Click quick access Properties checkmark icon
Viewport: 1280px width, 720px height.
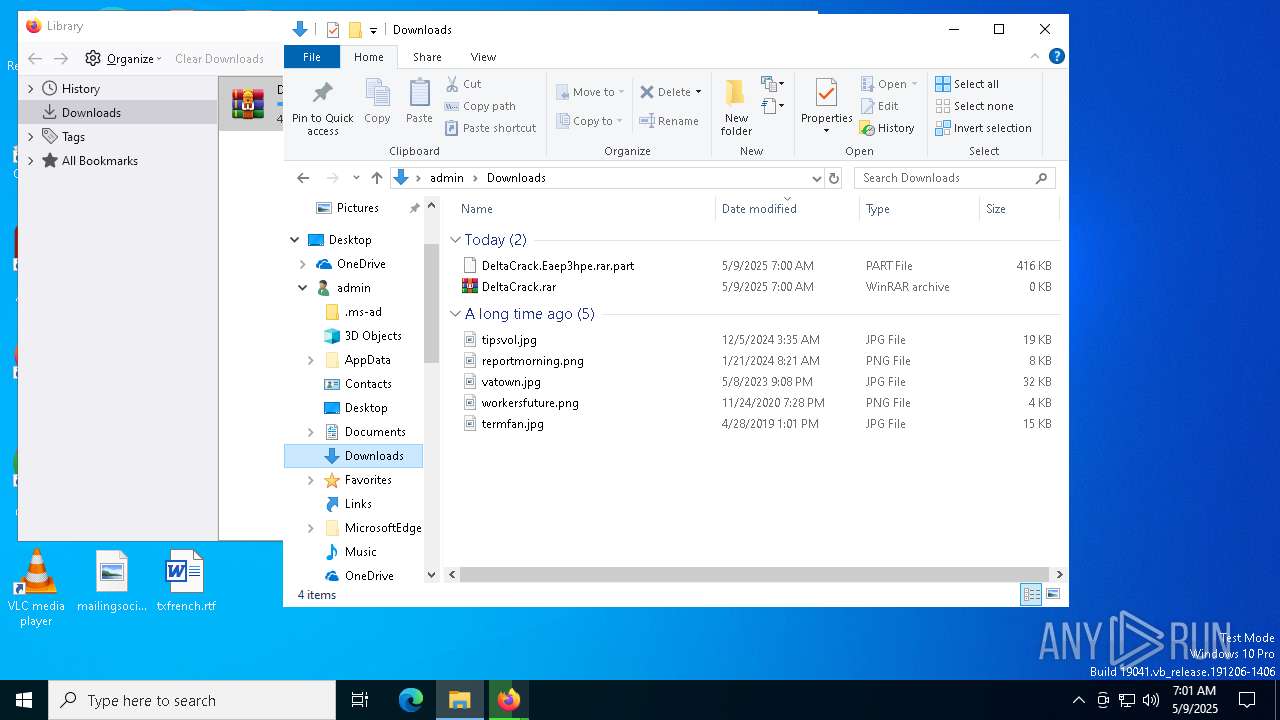tap(333, 30)
